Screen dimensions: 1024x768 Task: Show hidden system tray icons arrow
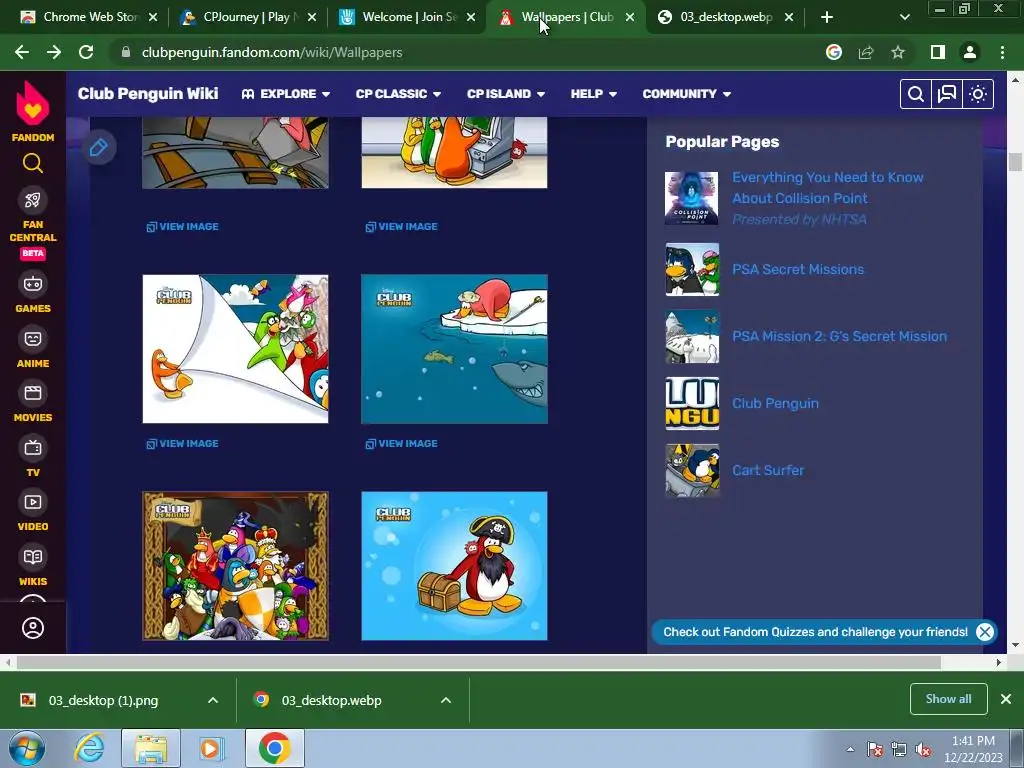[x=850, y=749]
